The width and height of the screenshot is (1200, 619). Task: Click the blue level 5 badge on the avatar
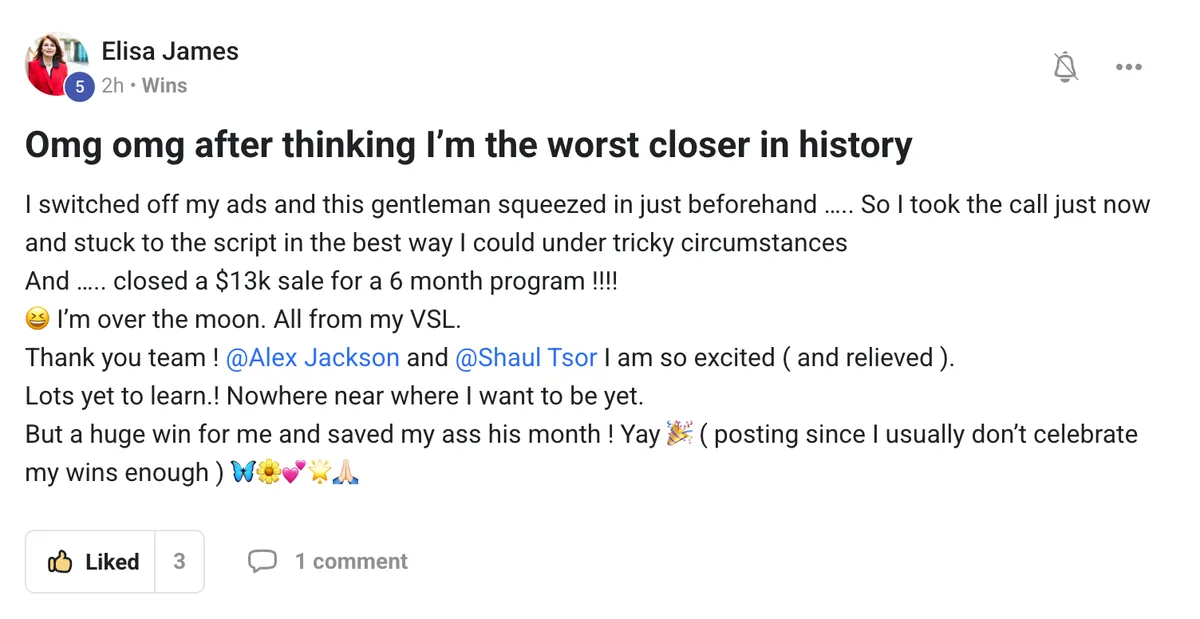pyautogui.click(x=79, y=87)
